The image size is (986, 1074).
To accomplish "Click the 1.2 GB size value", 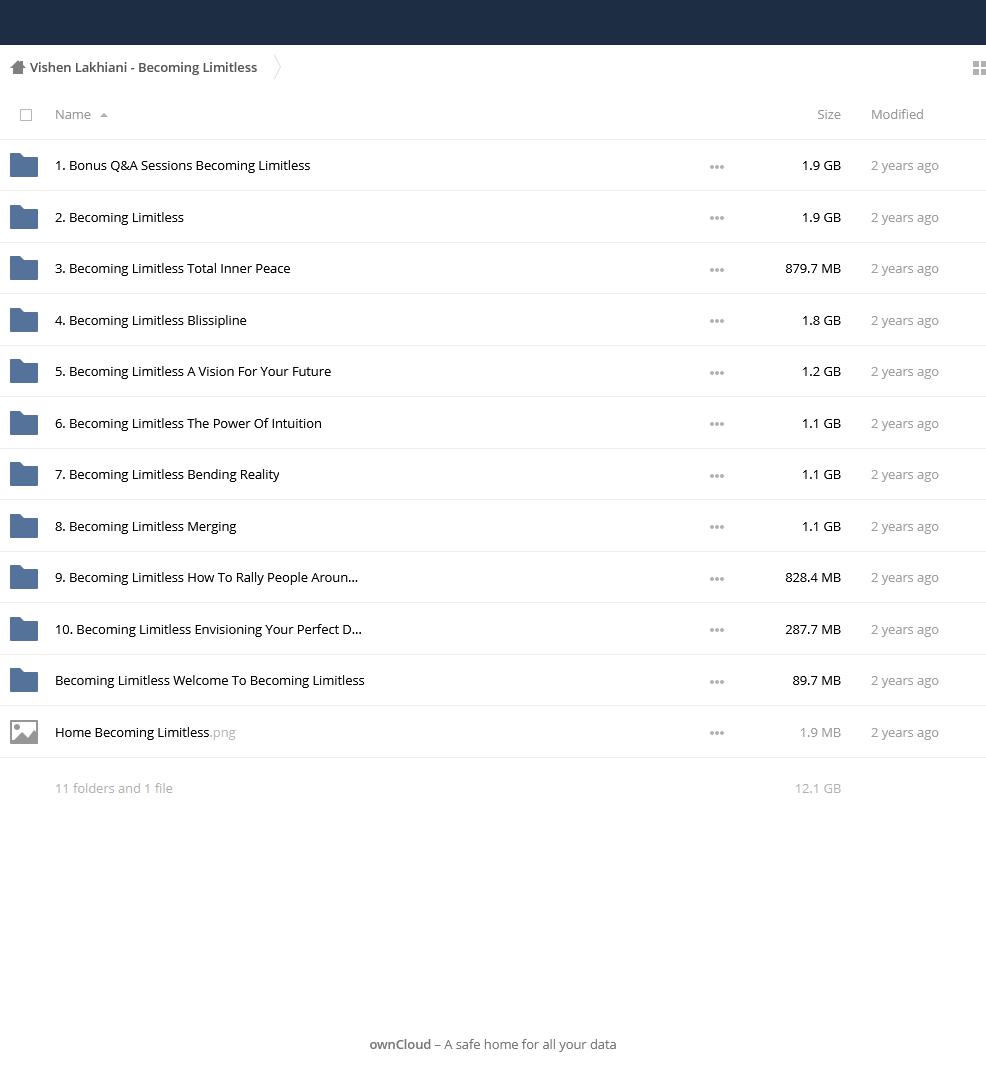I will (x=821, y=371).
